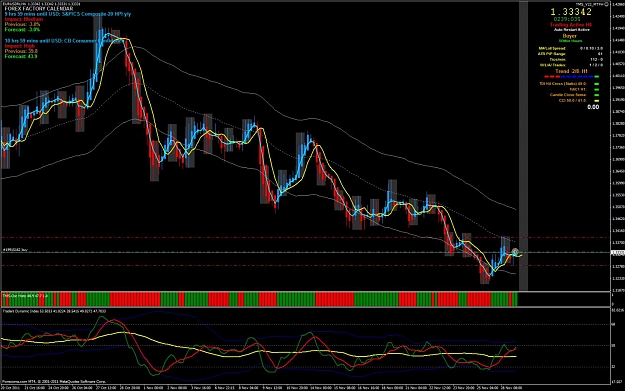Screen dimensions: 625x391
Task: Click the 'Previous: 39.8' text
Action: 21,51
